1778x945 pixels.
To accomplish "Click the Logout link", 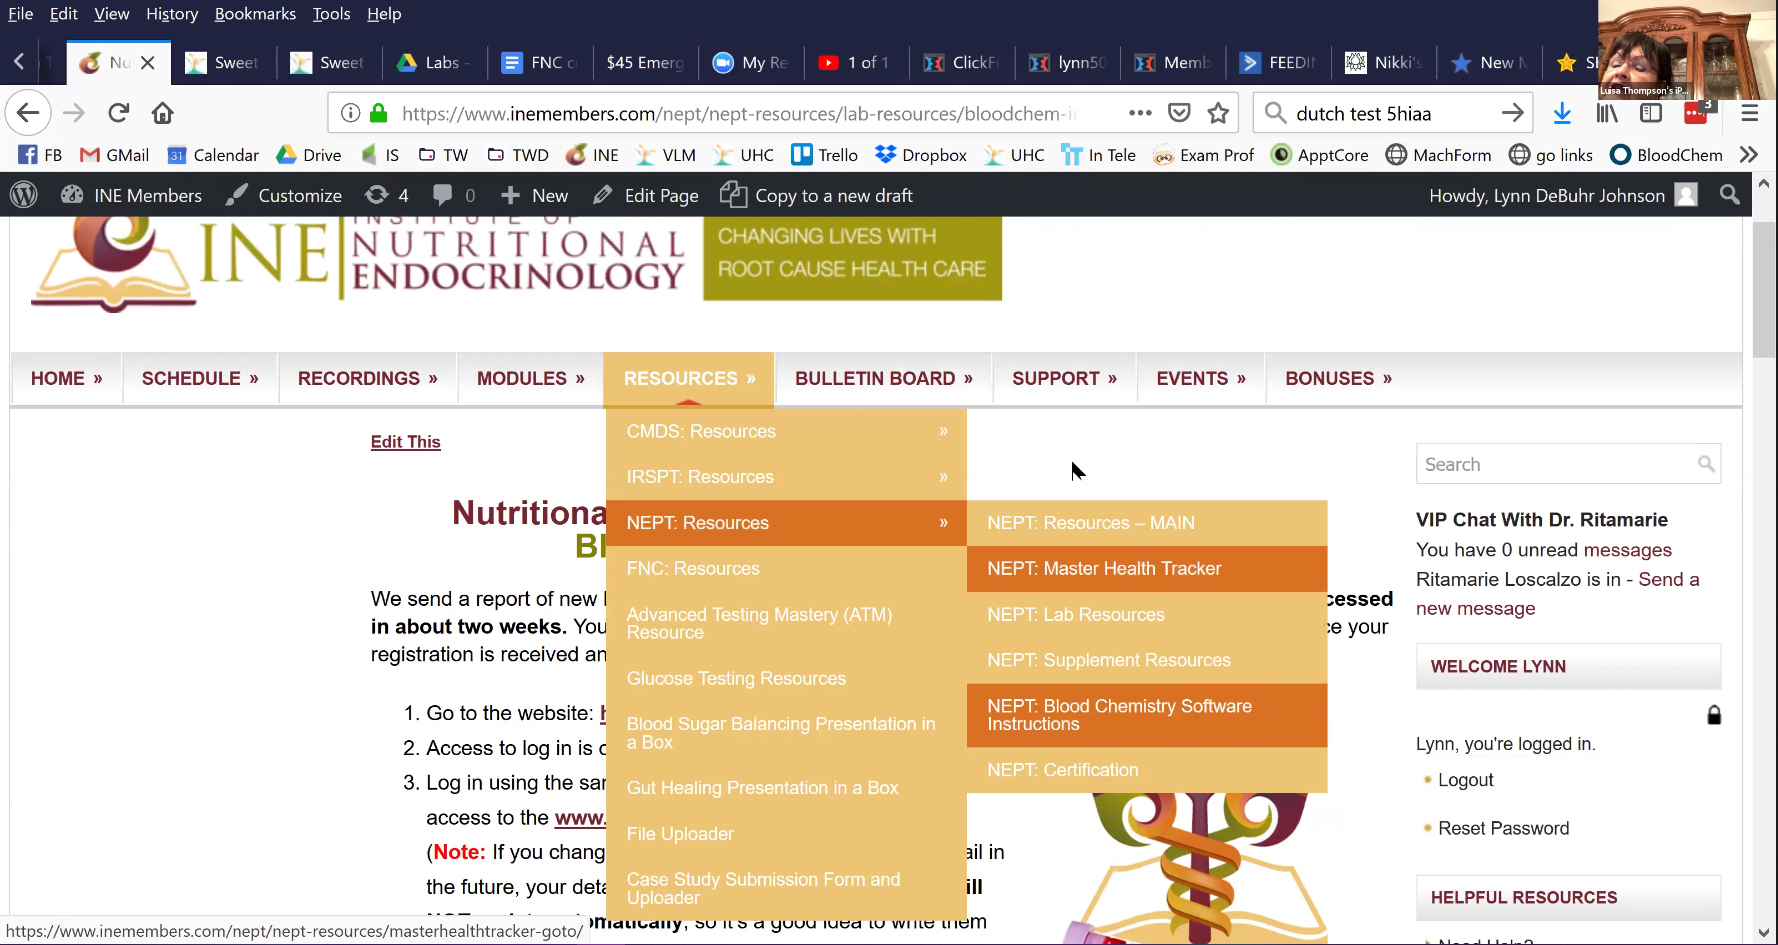I will point(1465,780).
